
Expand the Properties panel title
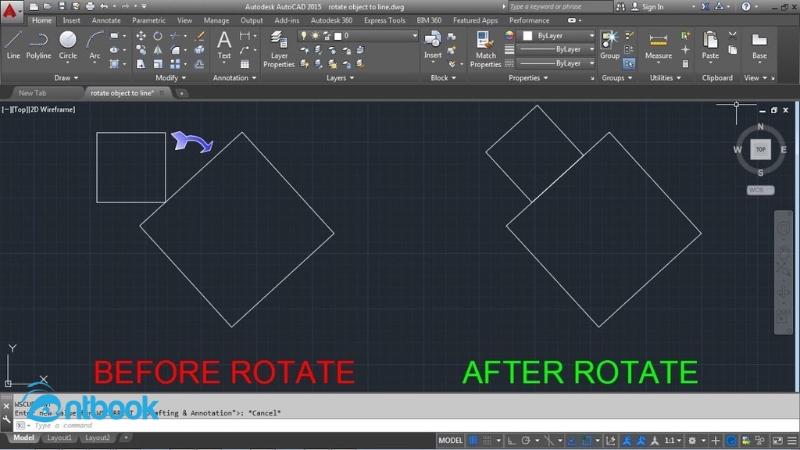(x=528, y=78)
